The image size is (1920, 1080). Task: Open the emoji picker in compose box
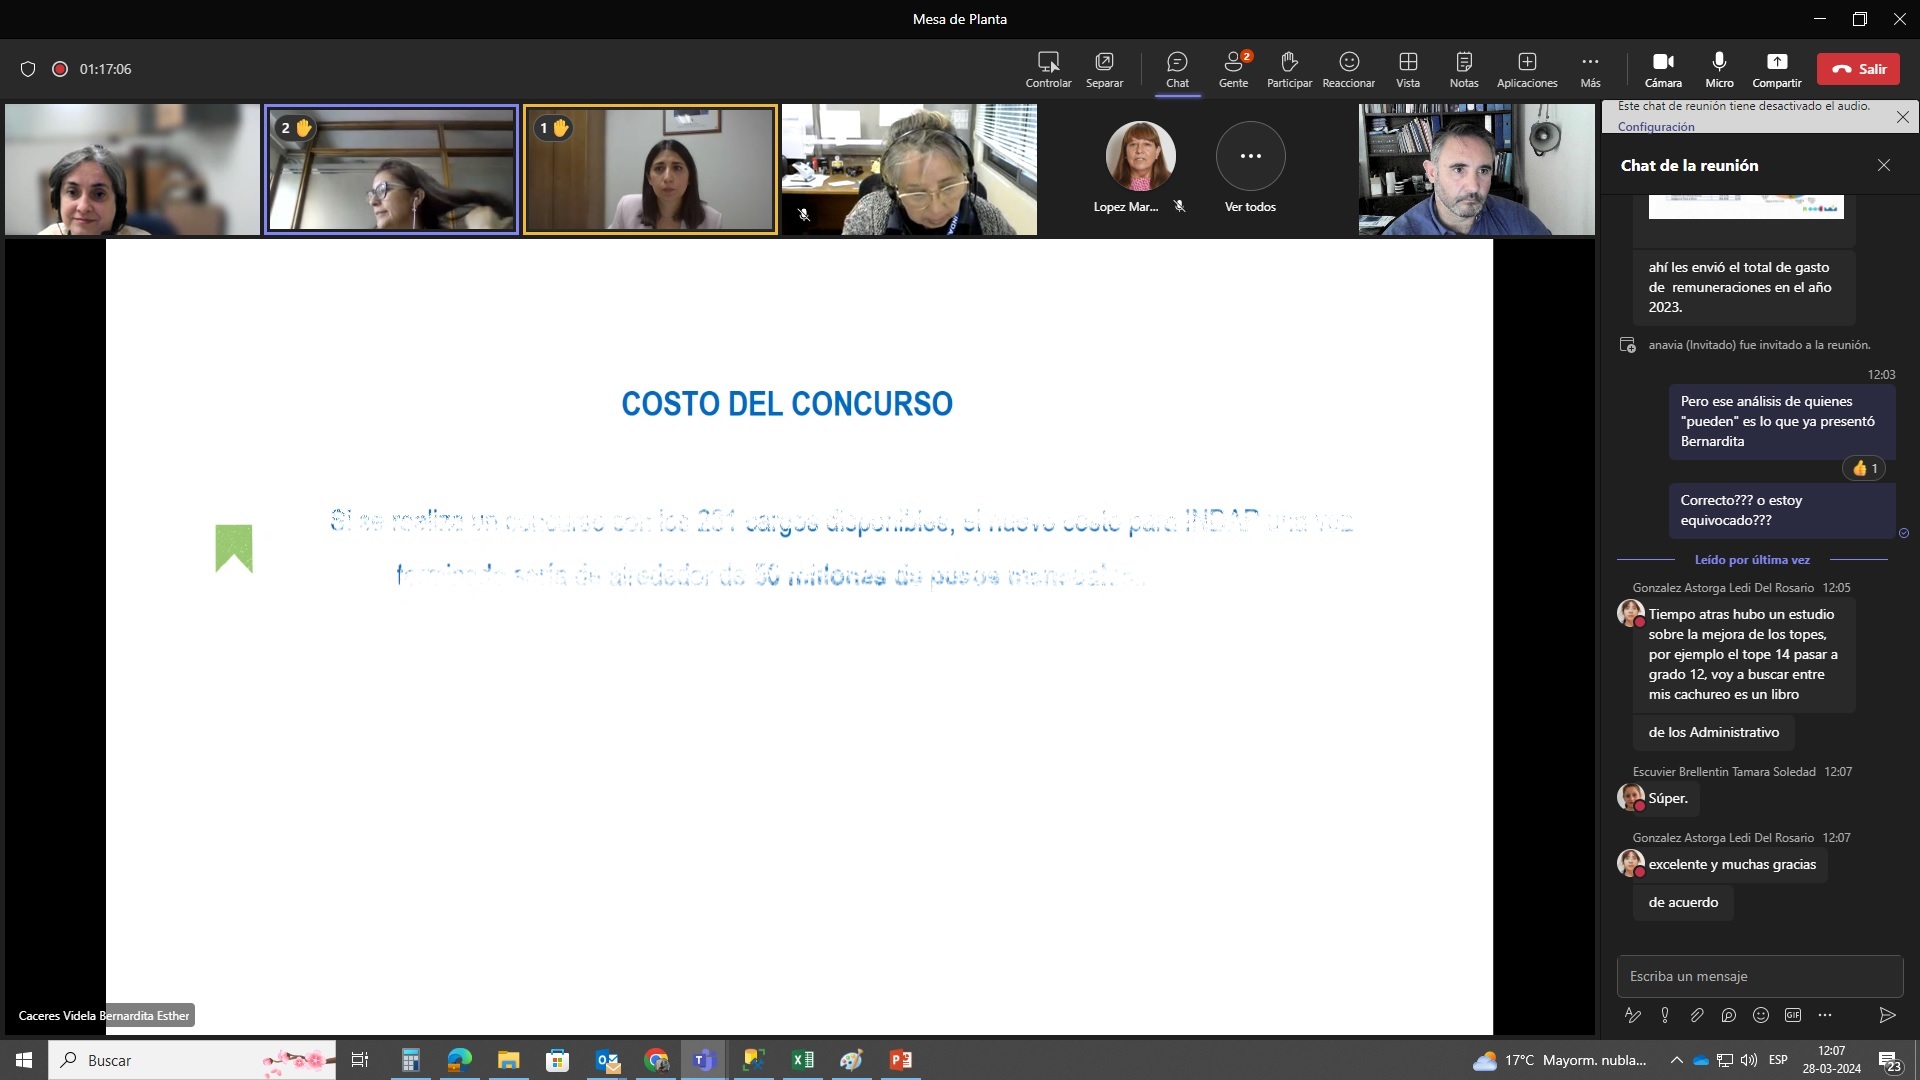tap(1761, 1015)
